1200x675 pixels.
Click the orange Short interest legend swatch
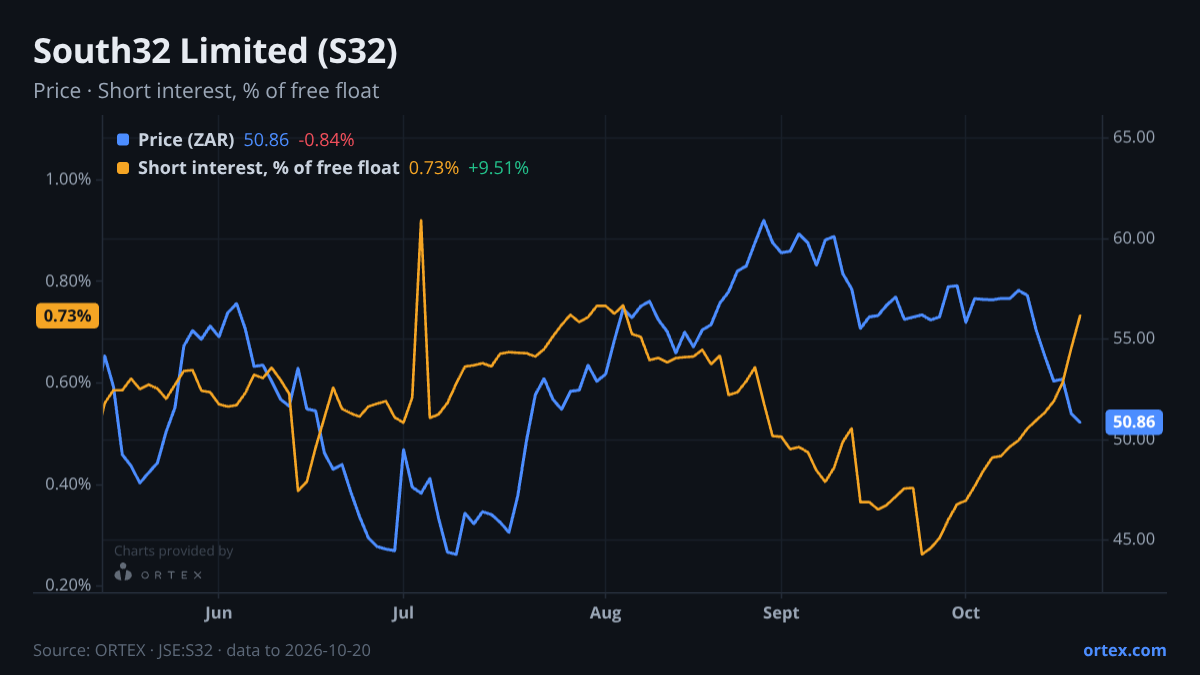tap(123, 168)
